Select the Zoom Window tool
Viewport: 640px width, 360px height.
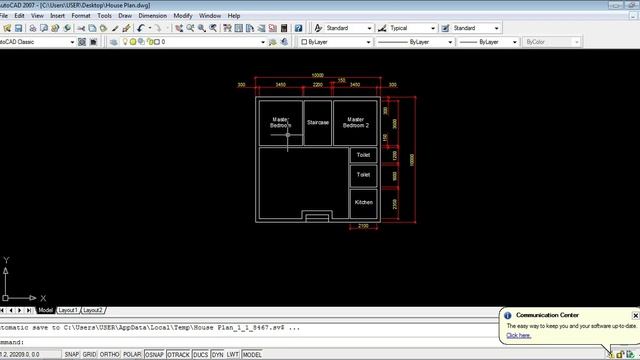(202, 28)
